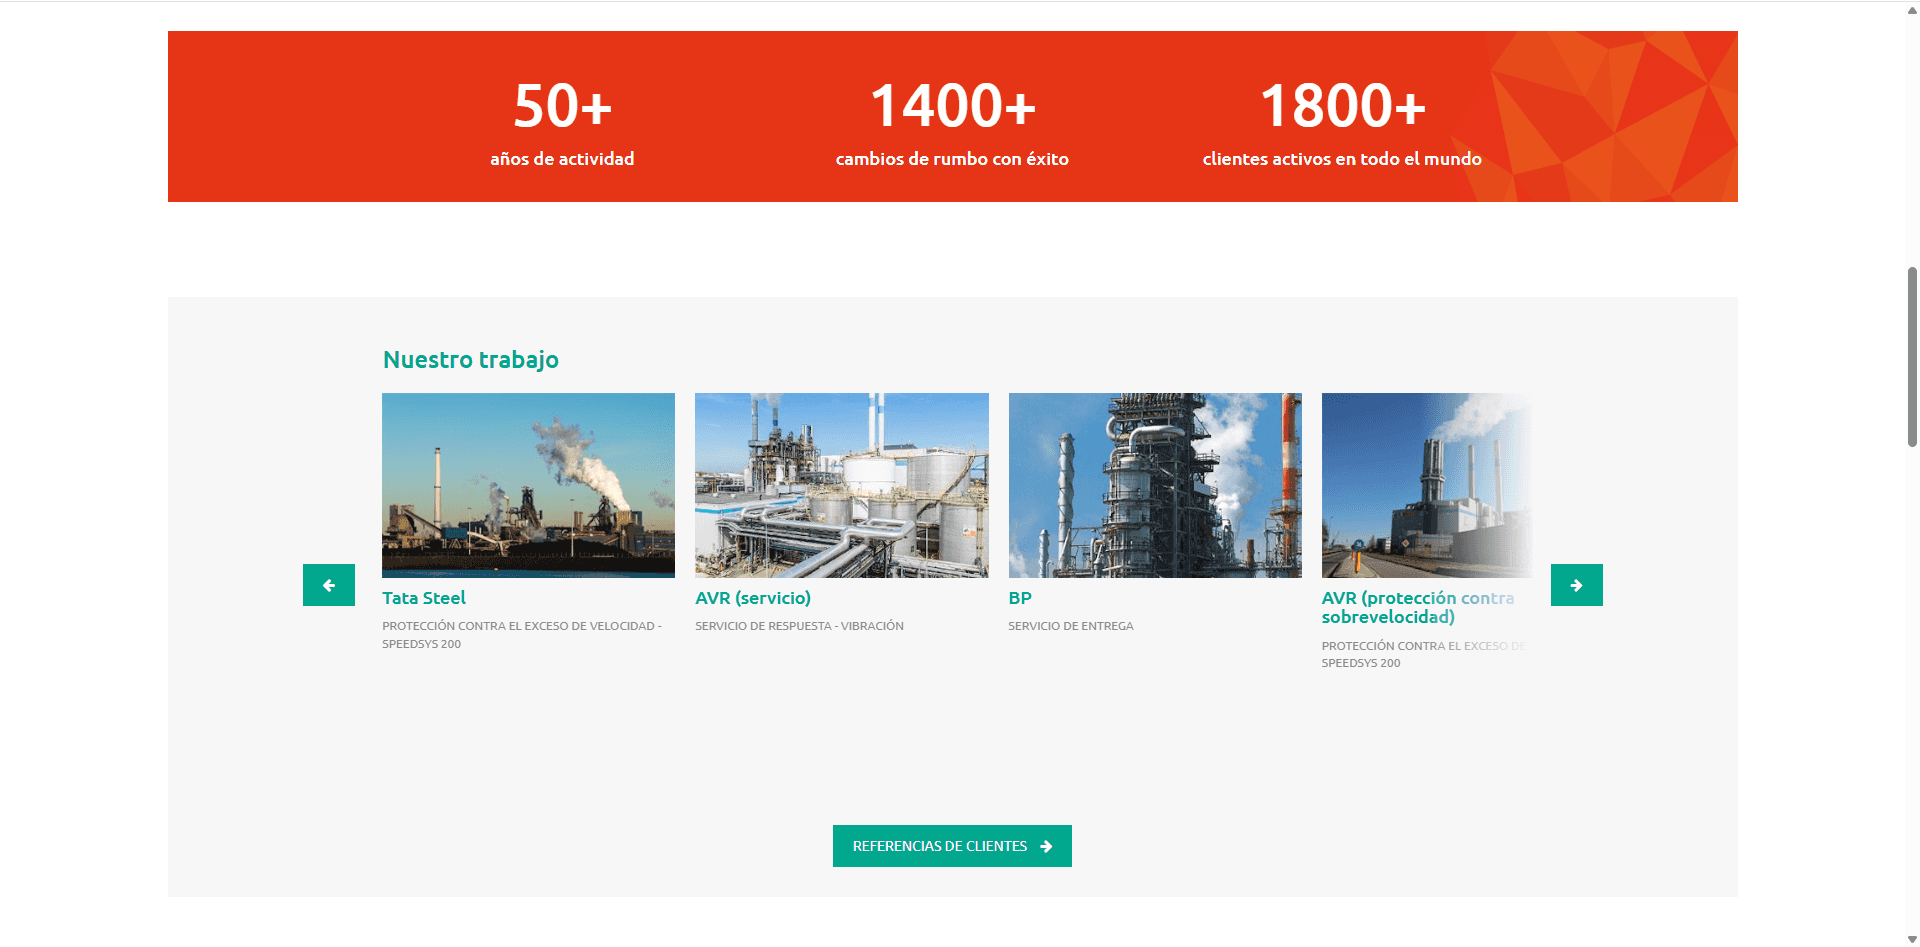Click the Servicio de entrega caption
Image resolution: width=1920 pixels, height=947 pixels.
[1070, 626]
